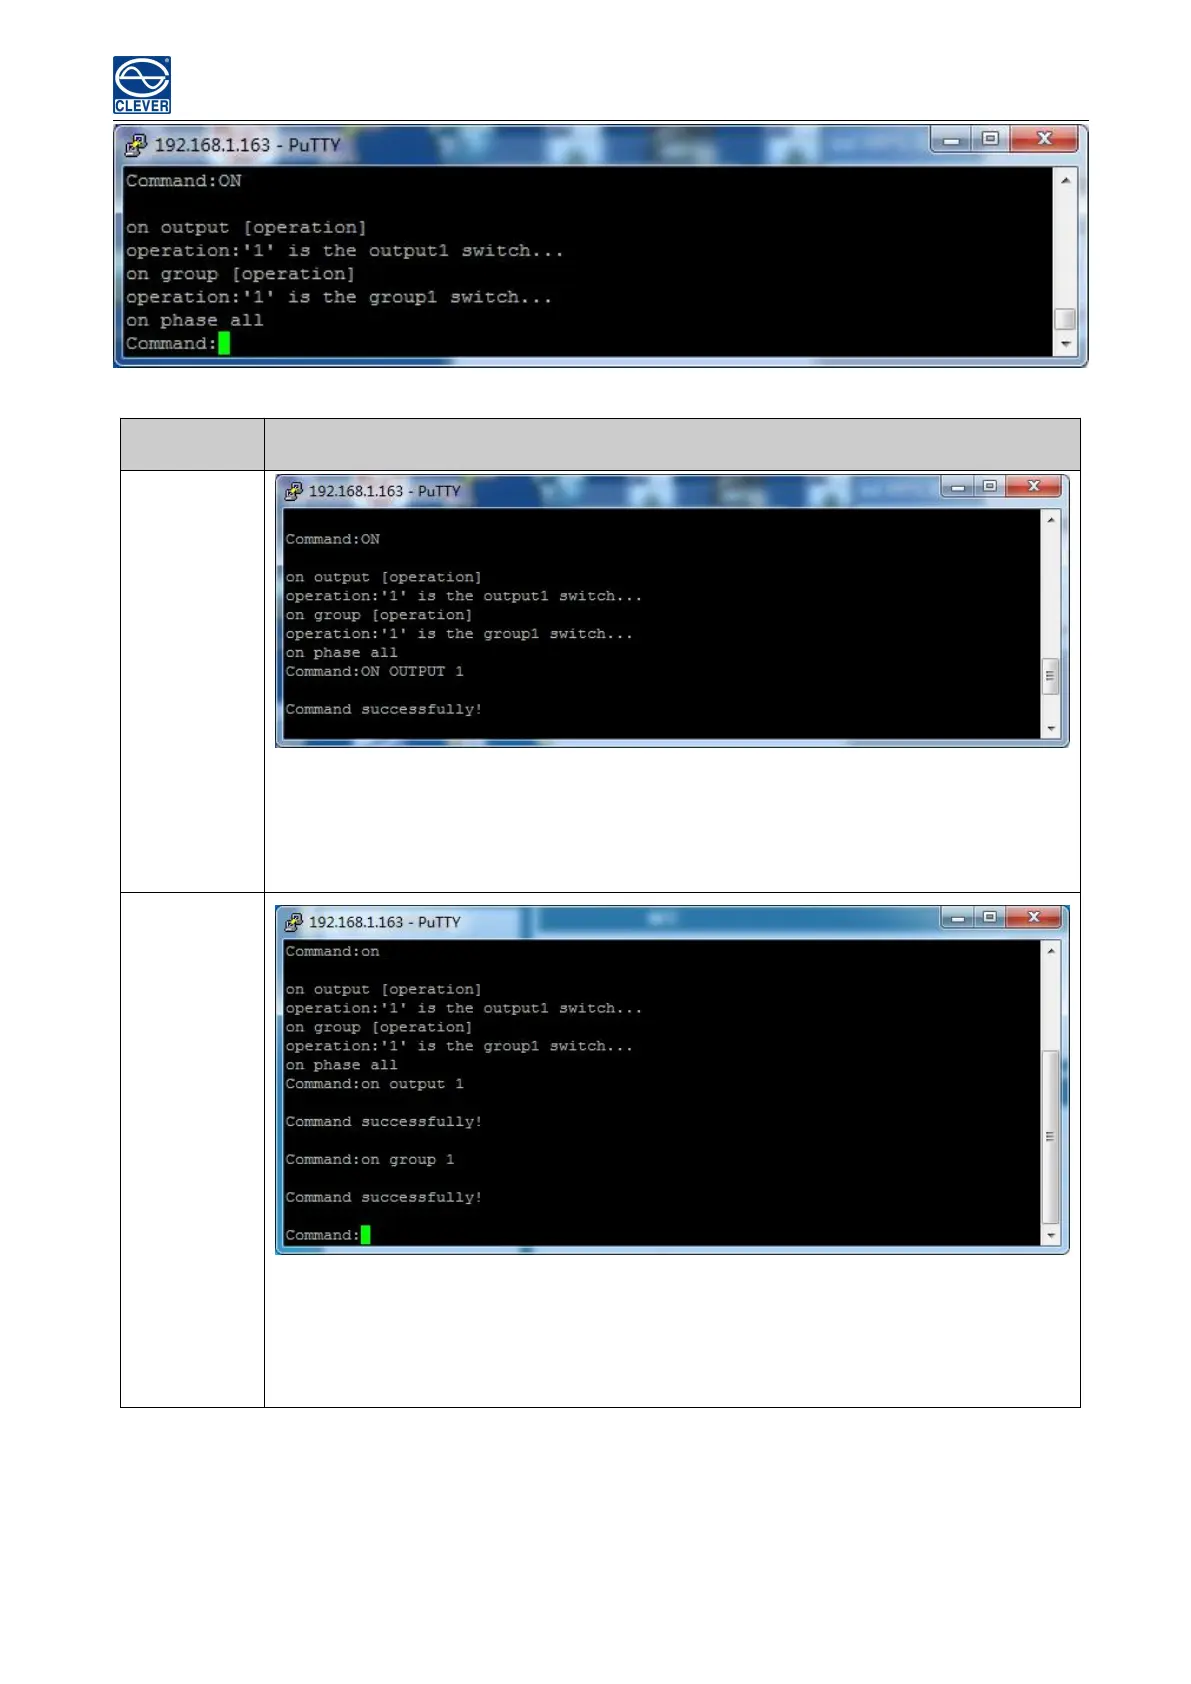Click 'on phase all' line in bottom window
The image size is (1191, 1684).
tap(342, 1065)
